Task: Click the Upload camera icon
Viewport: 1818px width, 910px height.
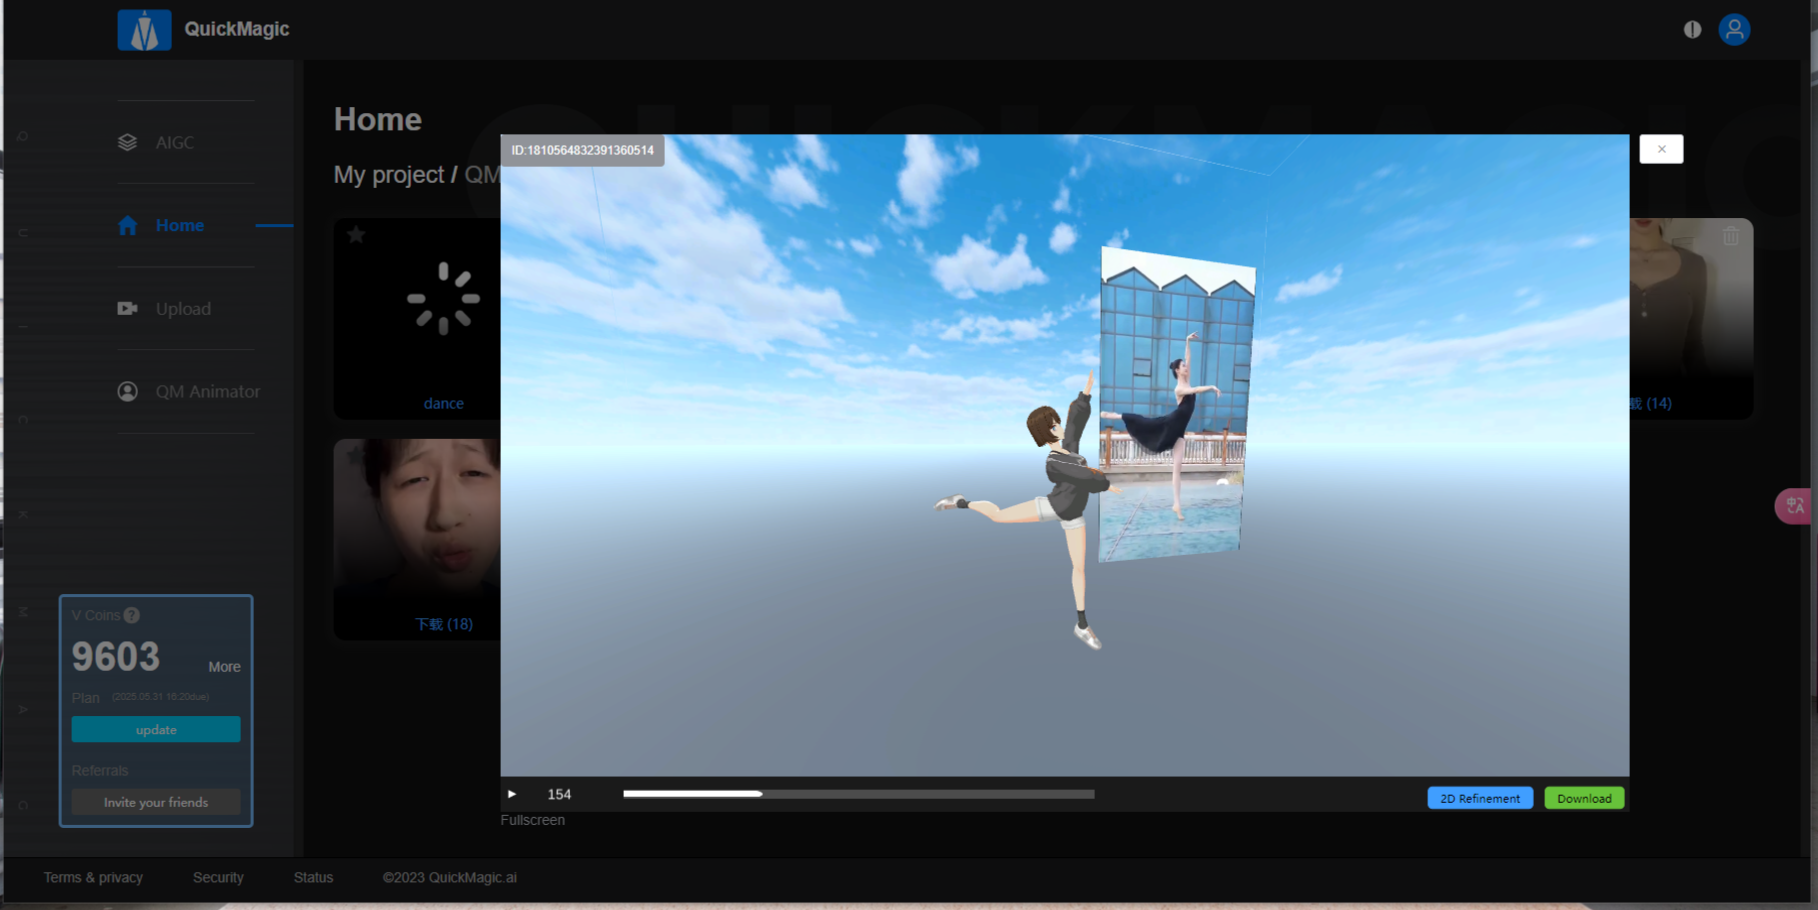Action: 127,308
